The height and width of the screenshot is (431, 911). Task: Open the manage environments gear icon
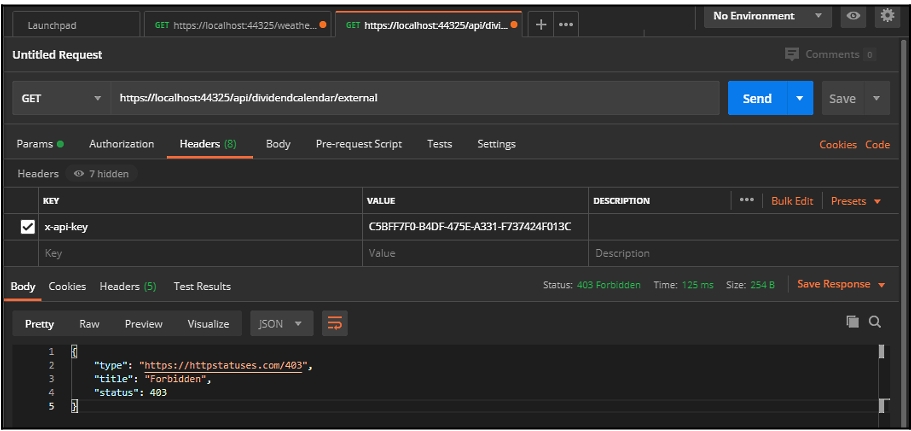(886, 16)
